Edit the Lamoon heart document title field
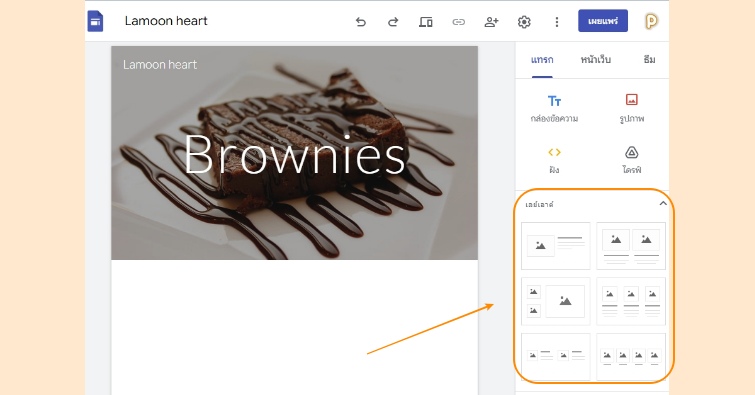The image size is (755, 395). click(166, 21)
